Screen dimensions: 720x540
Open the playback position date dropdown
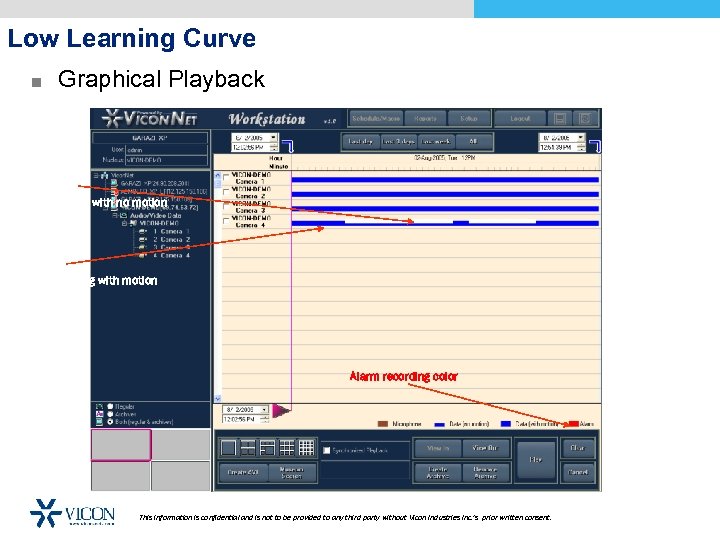point(264,410)
